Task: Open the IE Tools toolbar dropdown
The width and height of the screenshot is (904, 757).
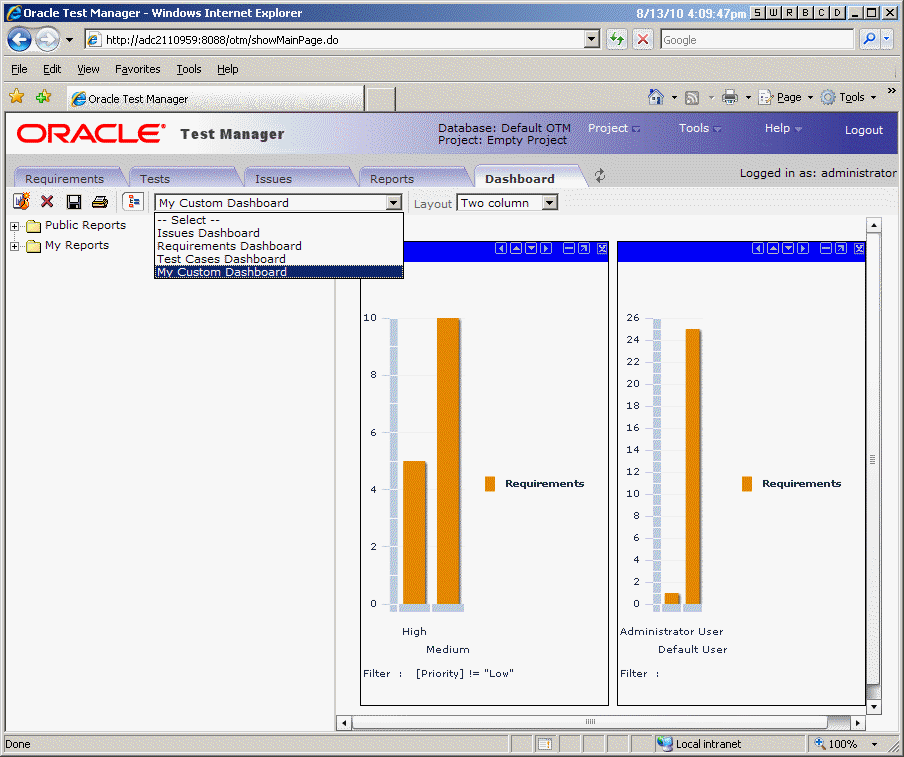Action: (x=849, y=97)
